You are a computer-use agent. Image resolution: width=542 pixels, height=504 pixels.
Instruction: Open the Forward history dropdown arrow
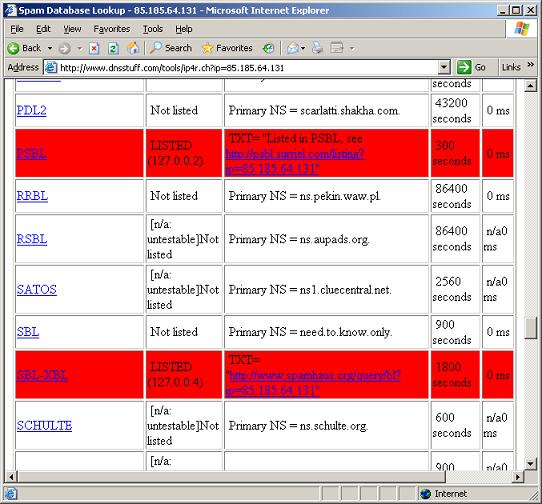pyautogui.click(x=80, y=48)
